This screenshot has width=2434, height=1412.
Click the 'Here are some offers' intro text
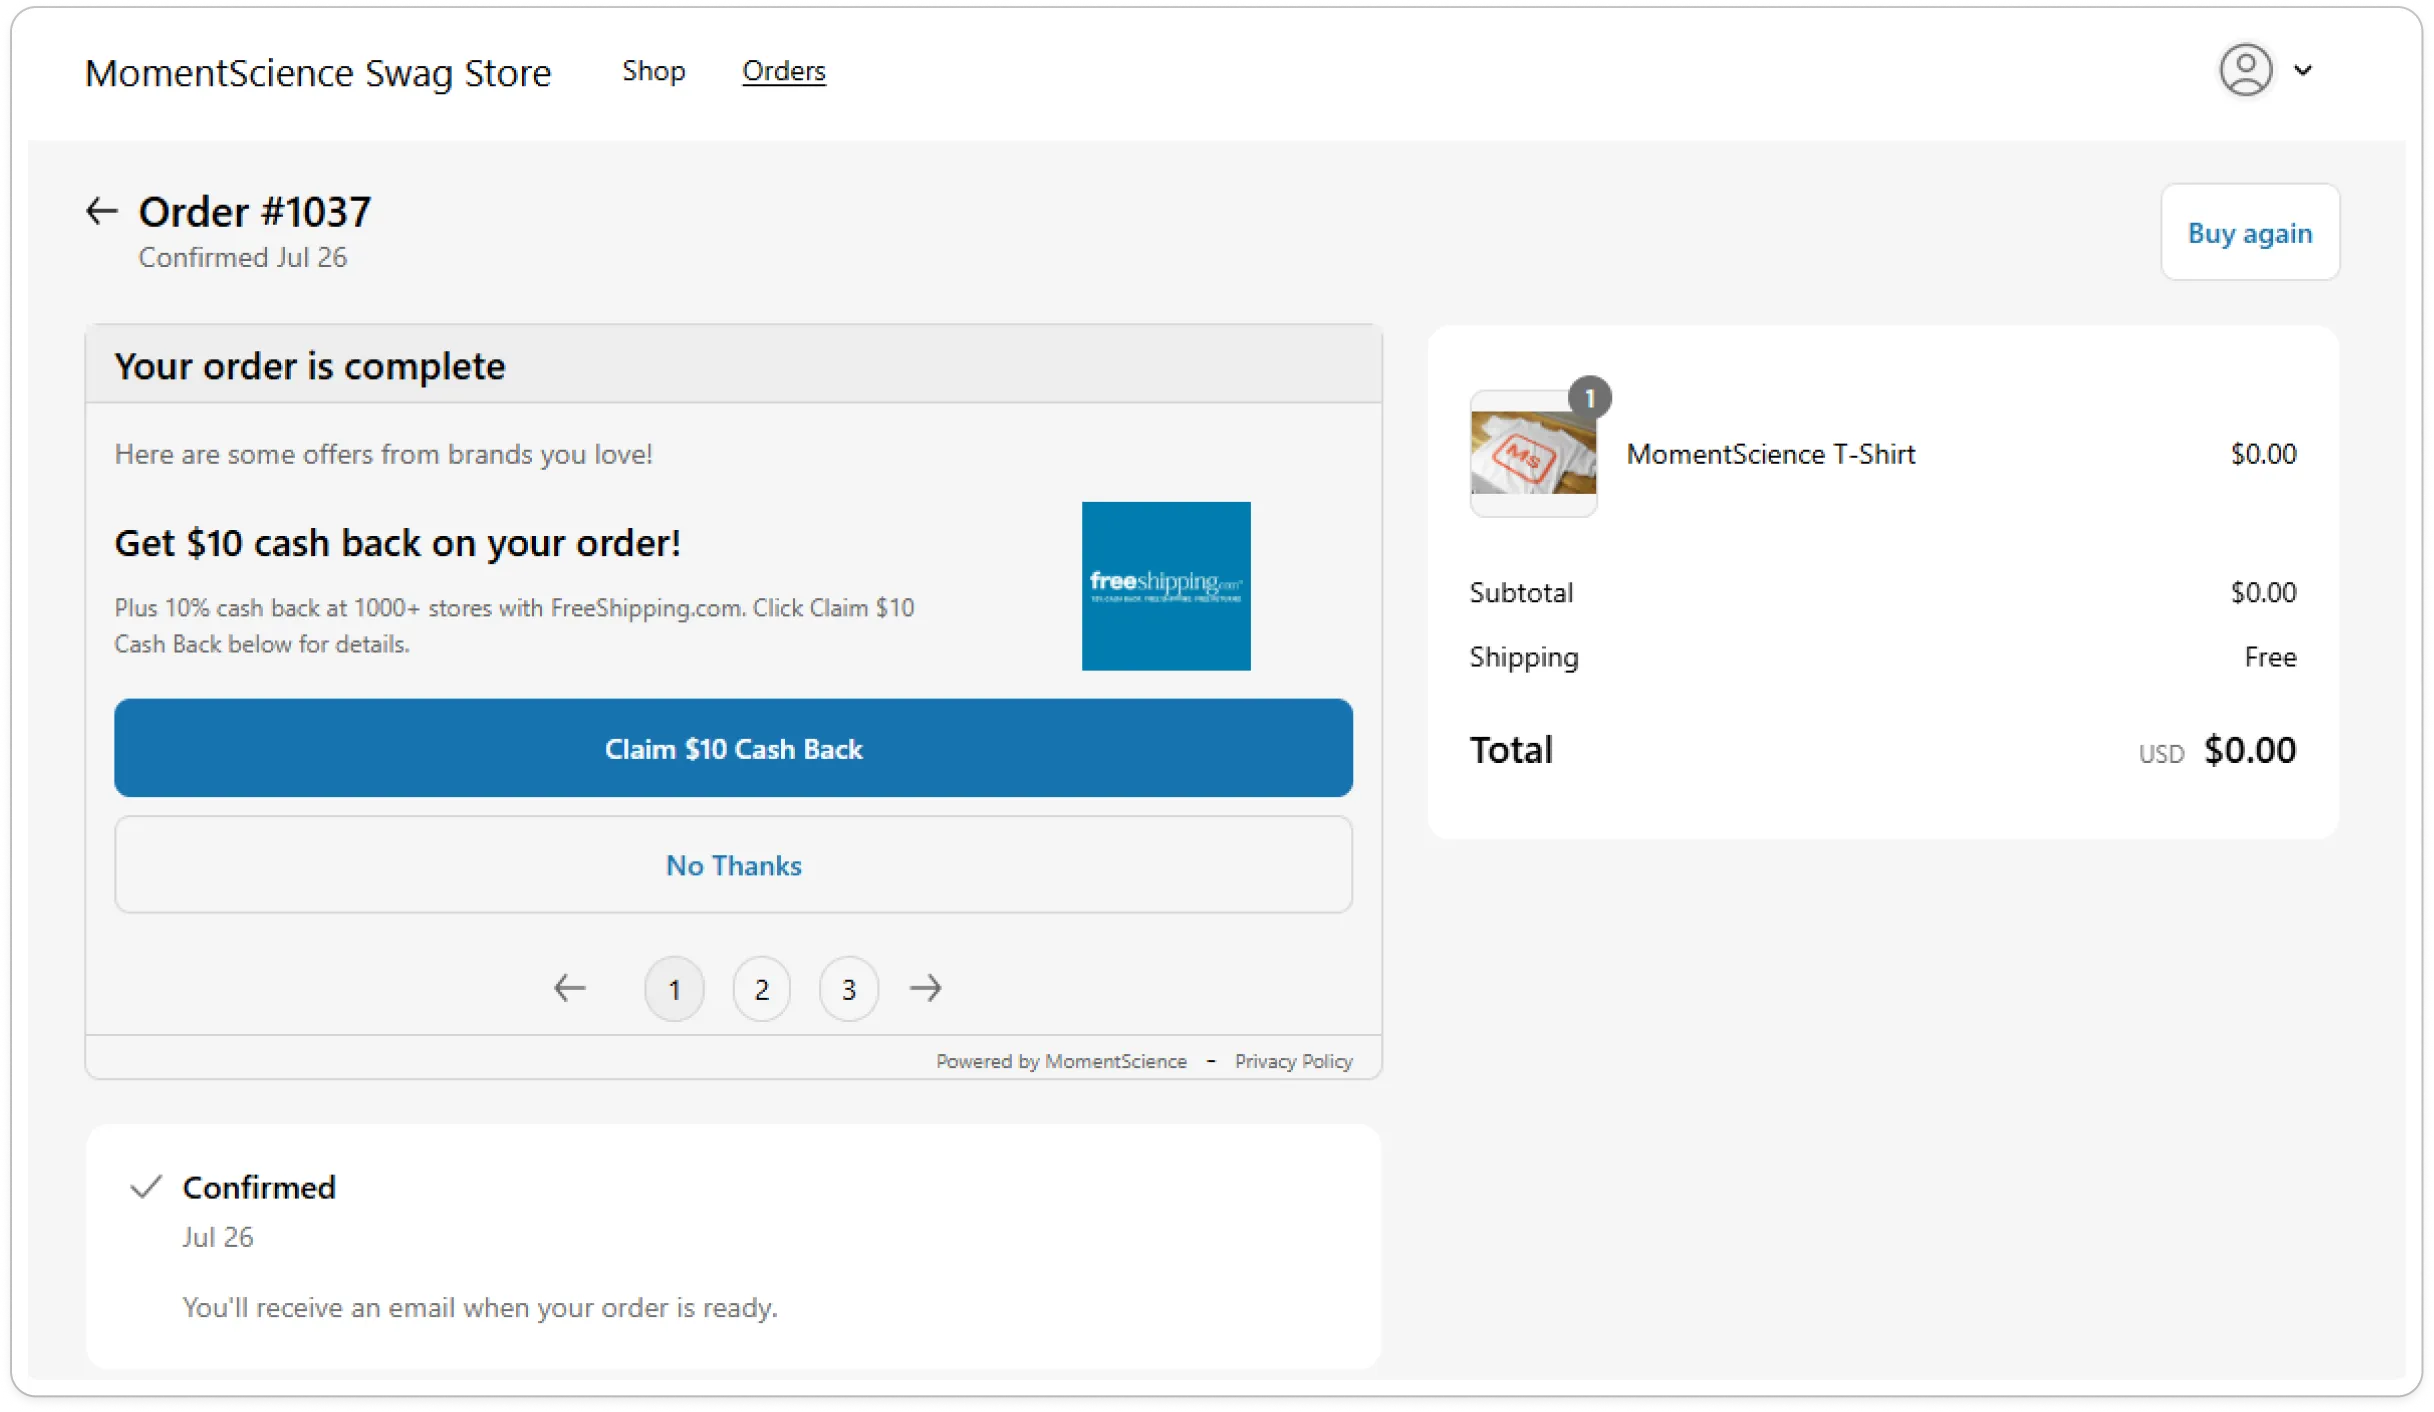pos(383,454)
